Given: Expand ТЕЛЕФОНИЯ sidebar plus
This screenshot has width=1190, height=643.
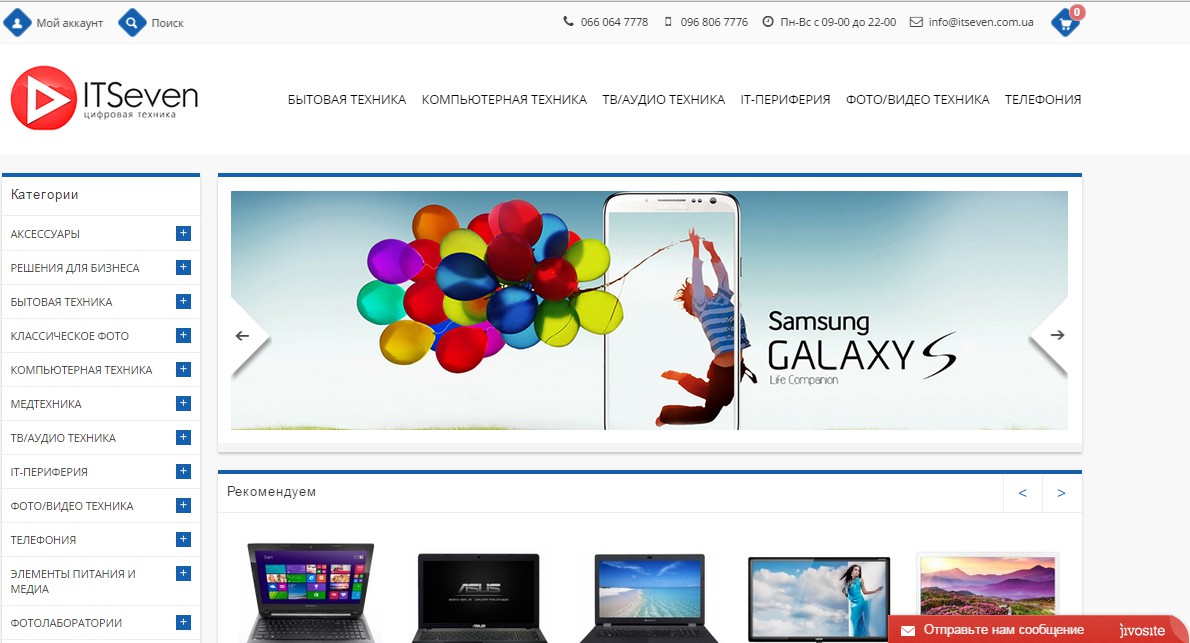Looking at the screenshot, I should click(183, 539).
